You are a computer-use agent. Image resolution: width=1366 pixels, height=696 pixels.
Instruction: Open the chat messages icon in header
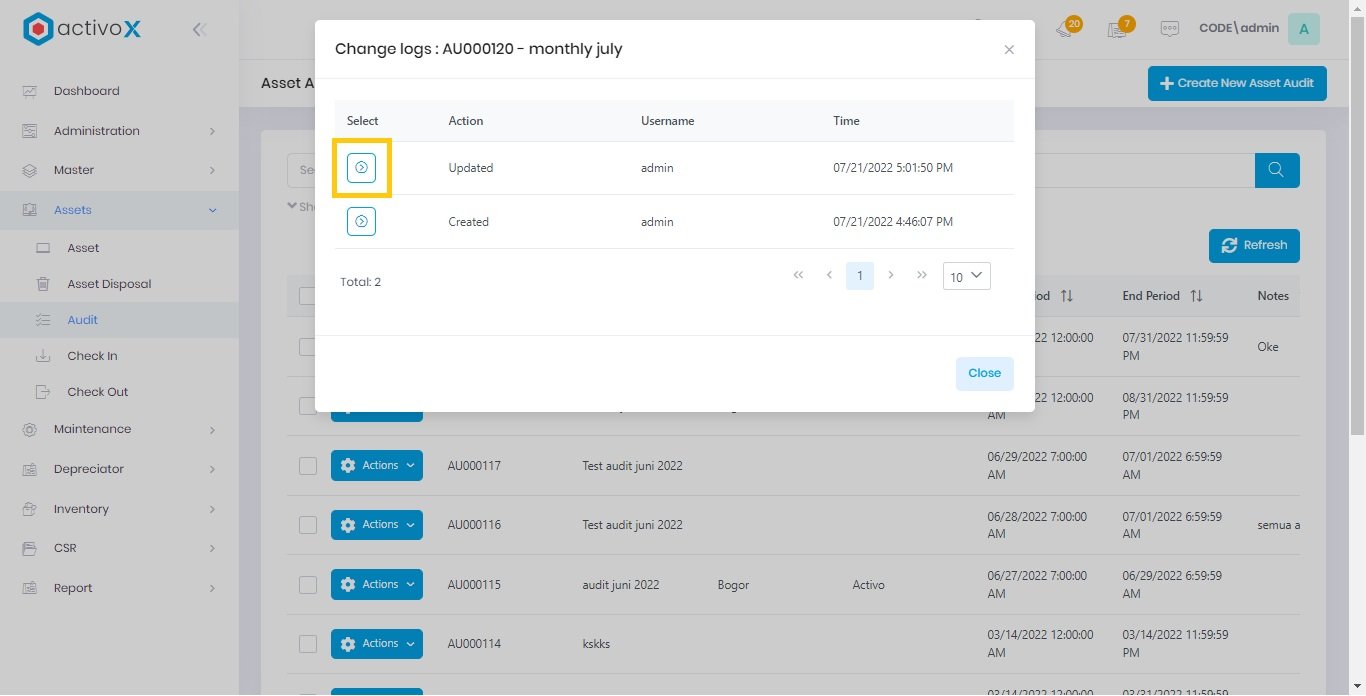point(1169,29)
